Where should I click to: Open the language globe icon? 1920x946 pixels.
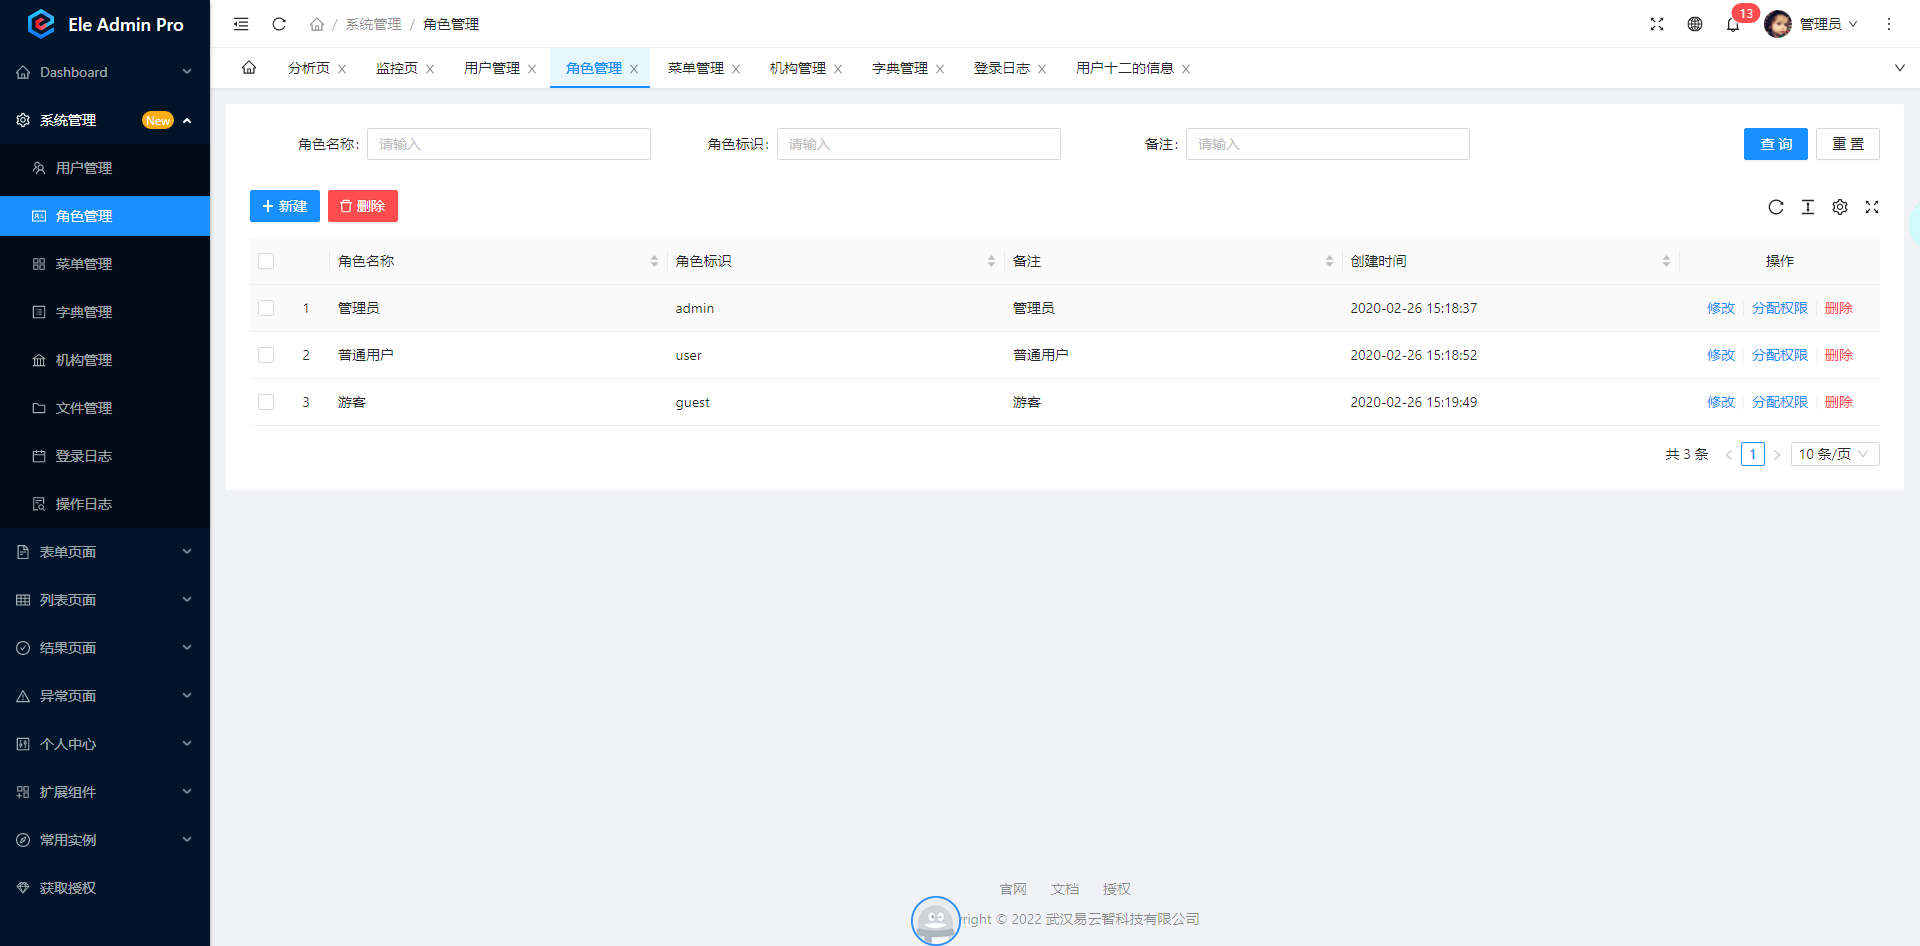coord(1695,24)
